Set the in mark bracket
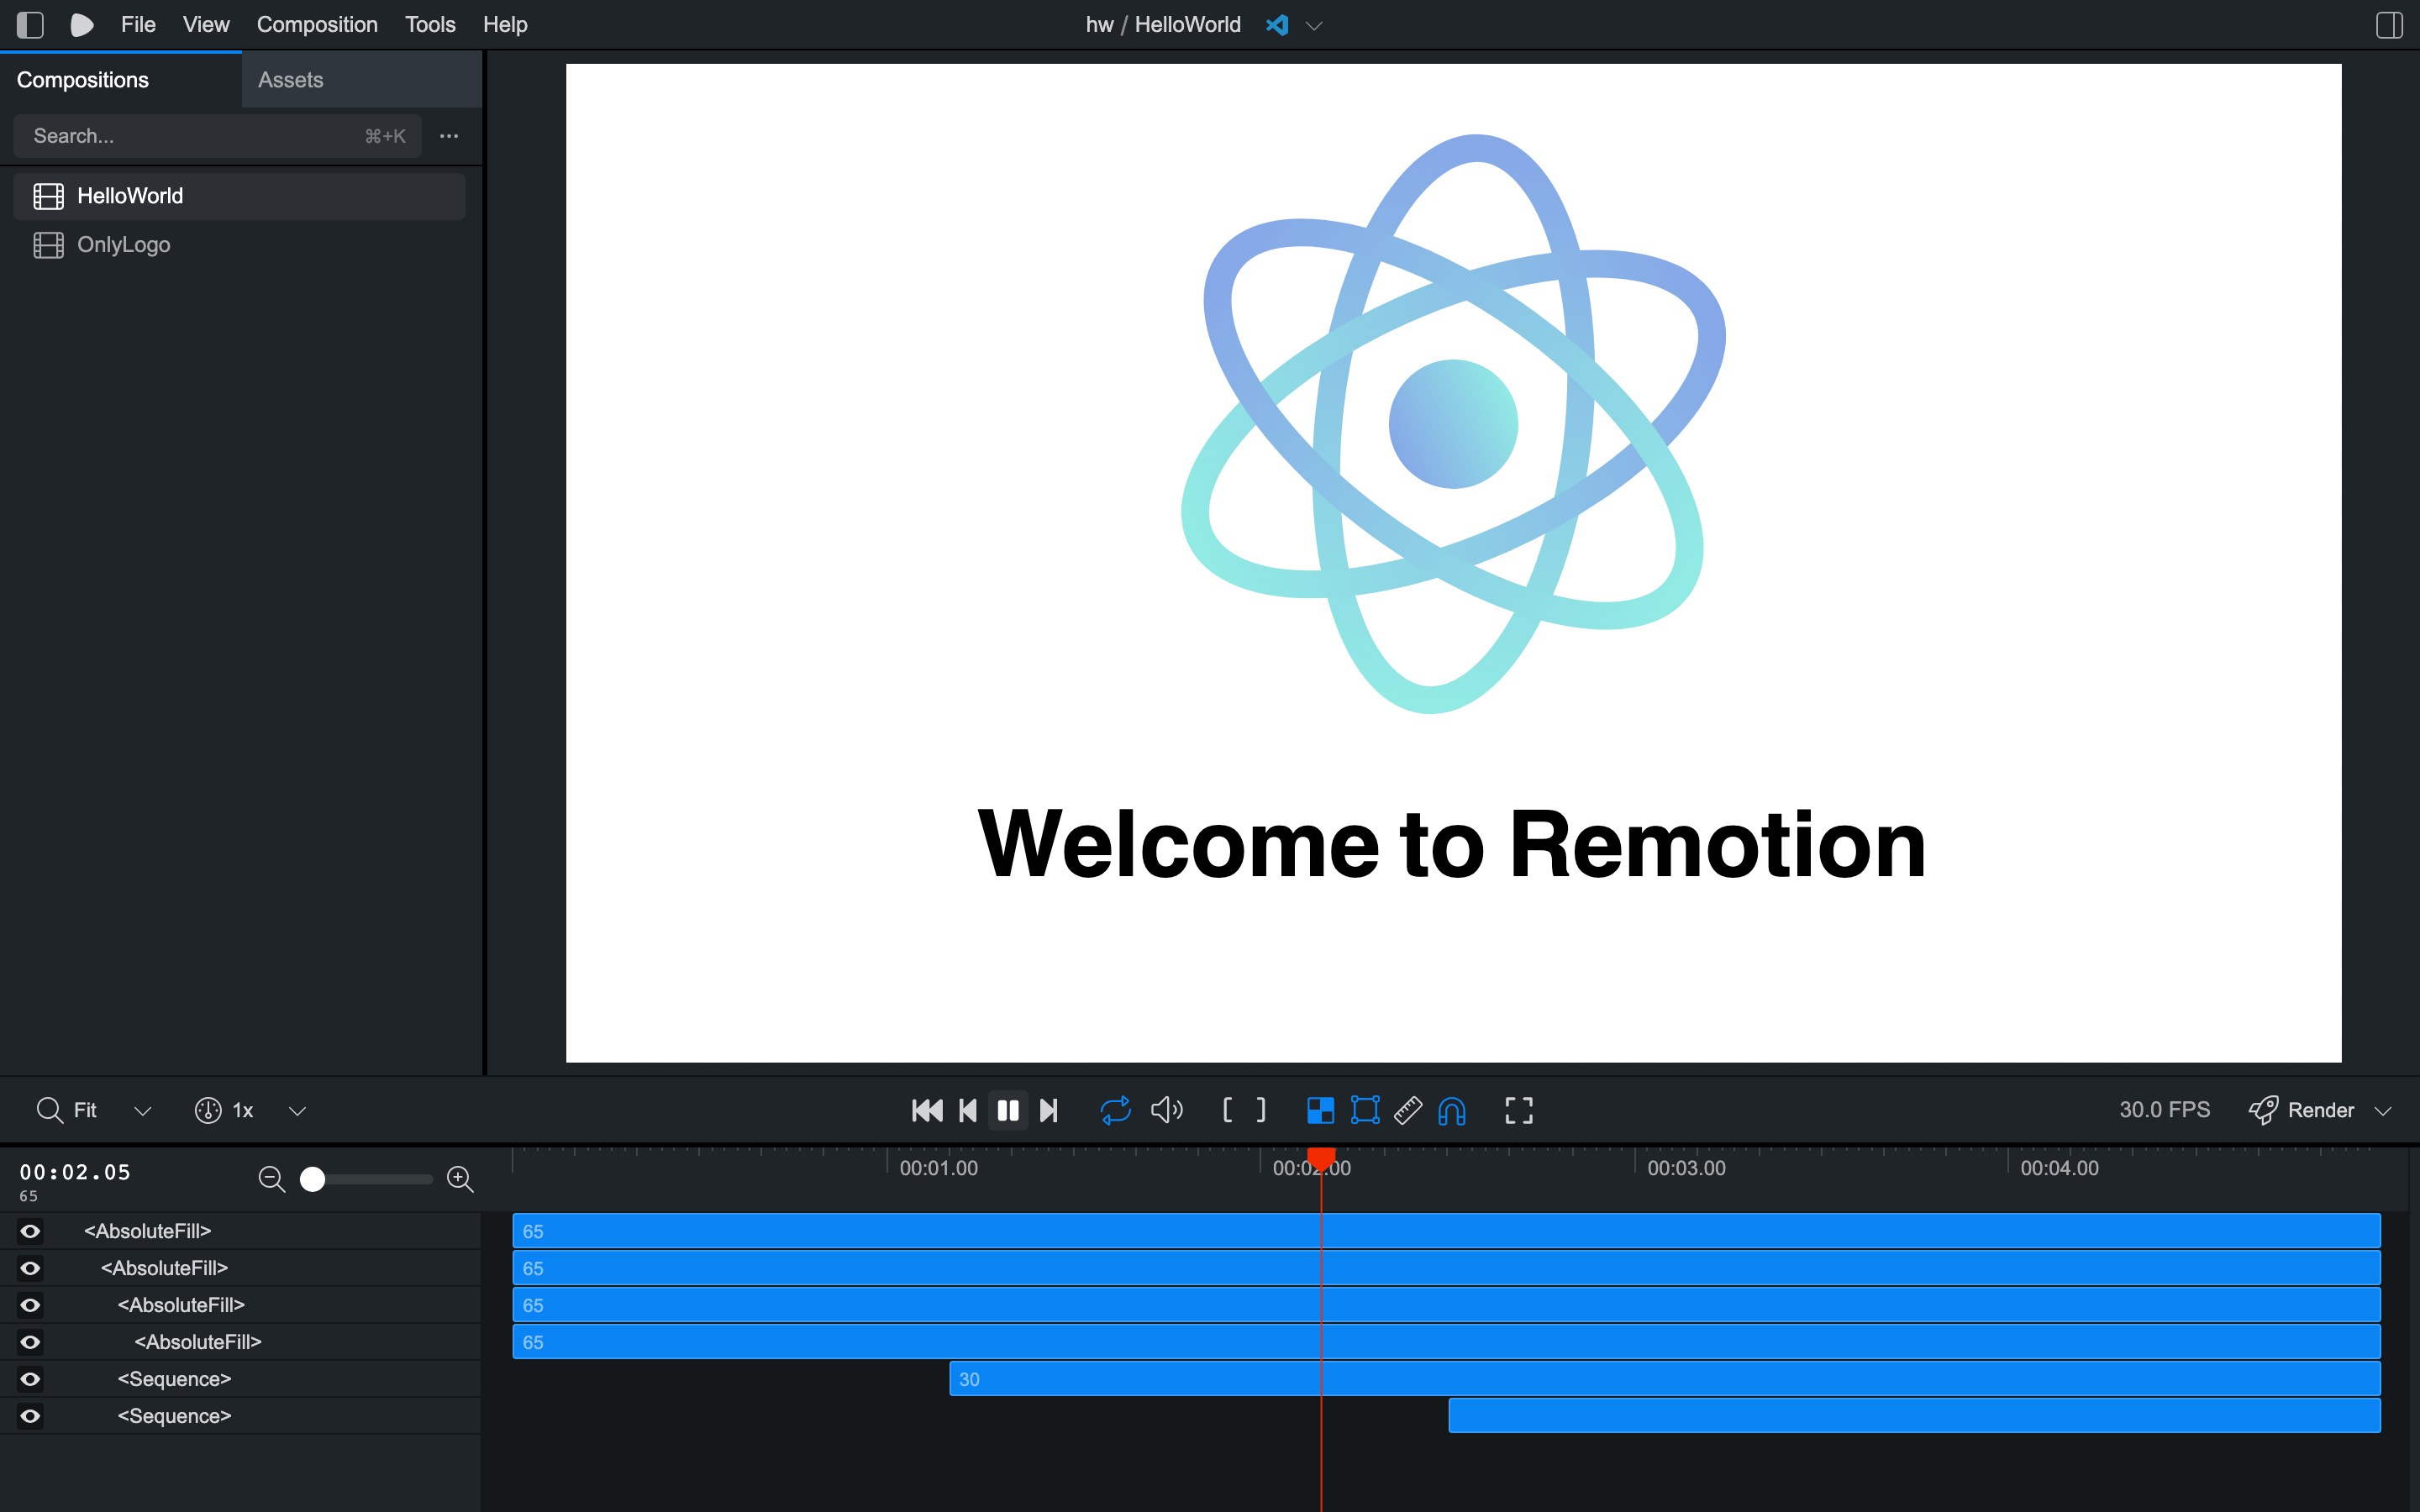2420x1512 pixels. 1227,1110
